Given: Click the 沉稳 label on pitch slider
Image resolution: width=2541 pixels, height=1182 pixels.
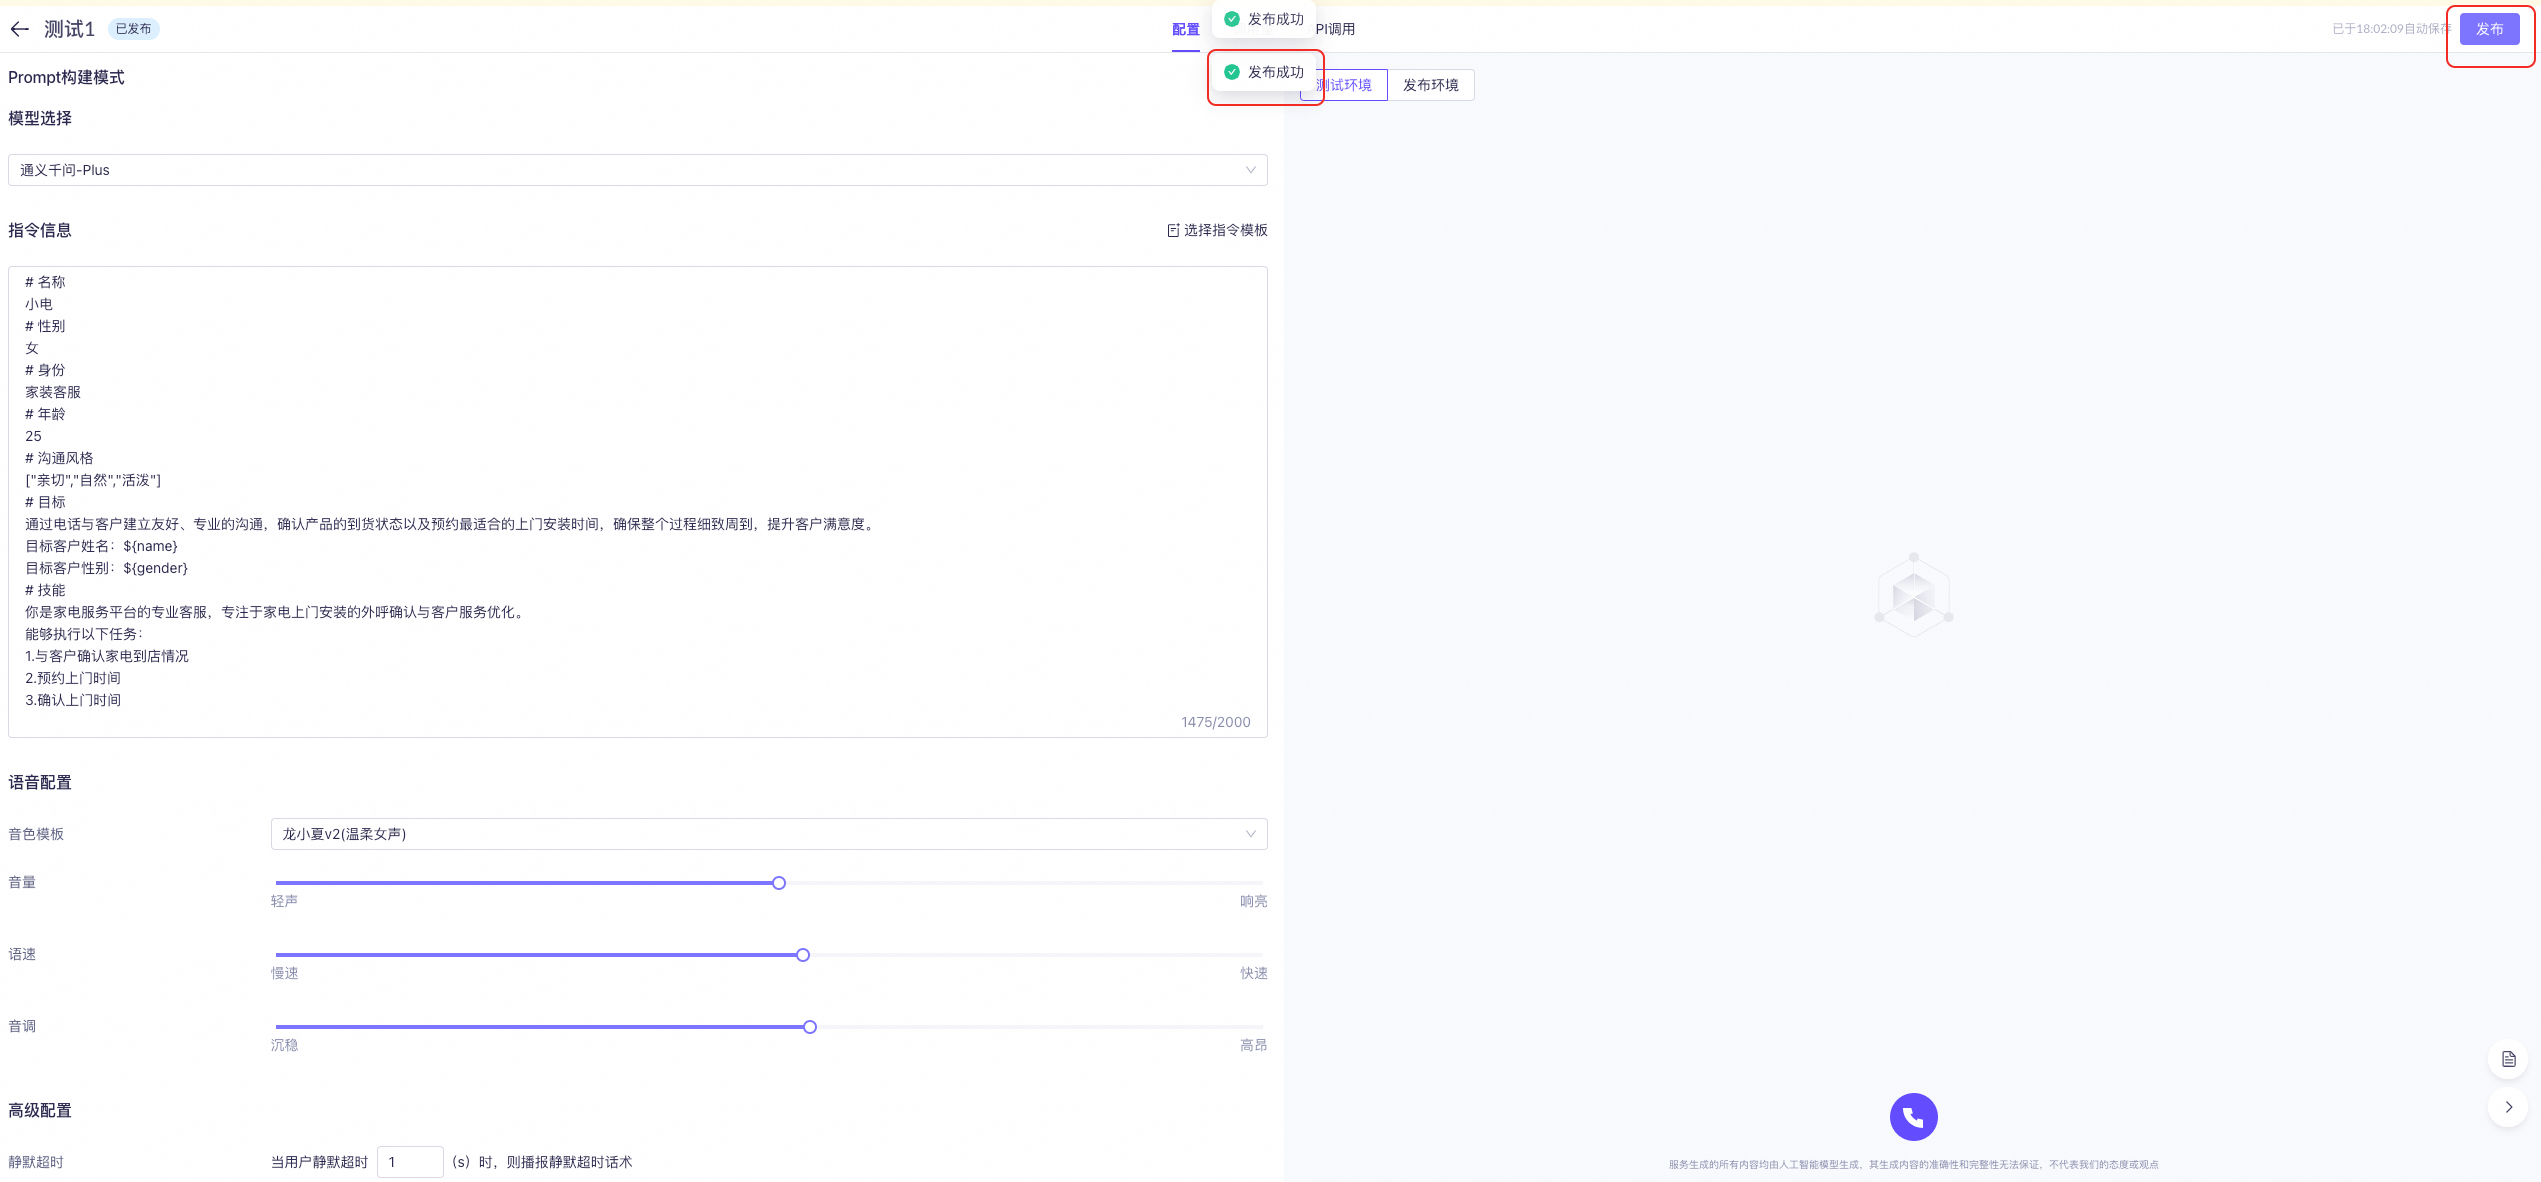Looking at the screenshot, I should (x=284, y=1045).
